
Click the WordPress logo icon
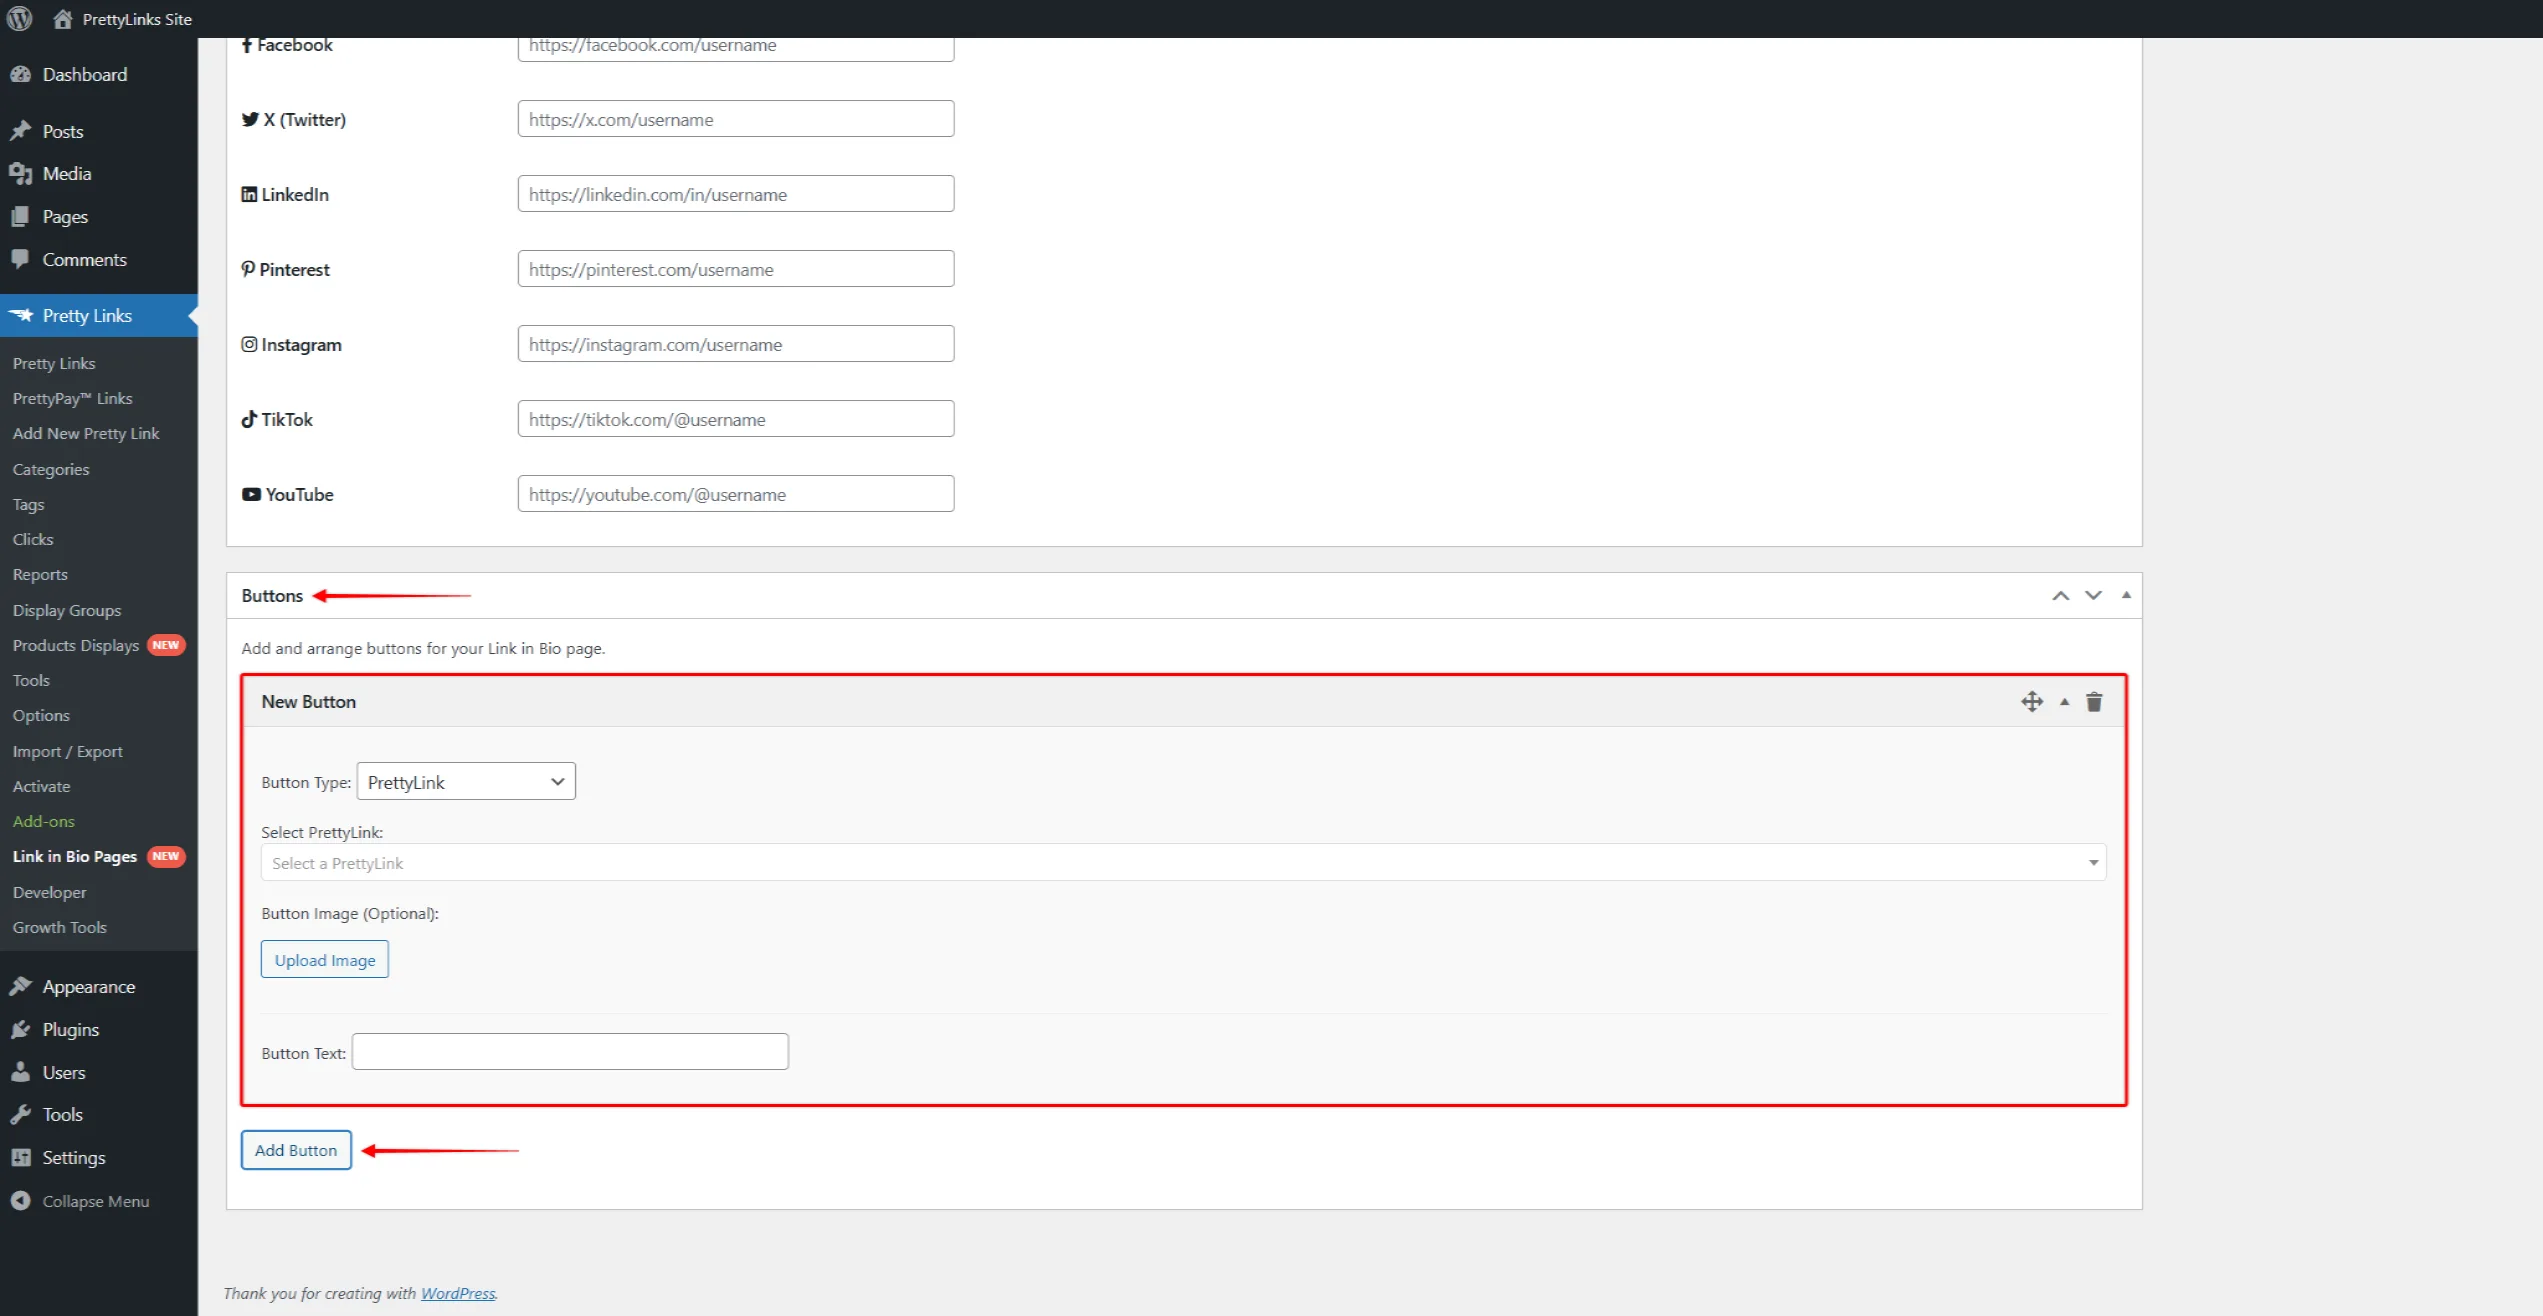pyautogui.click(x=20, y=19)
